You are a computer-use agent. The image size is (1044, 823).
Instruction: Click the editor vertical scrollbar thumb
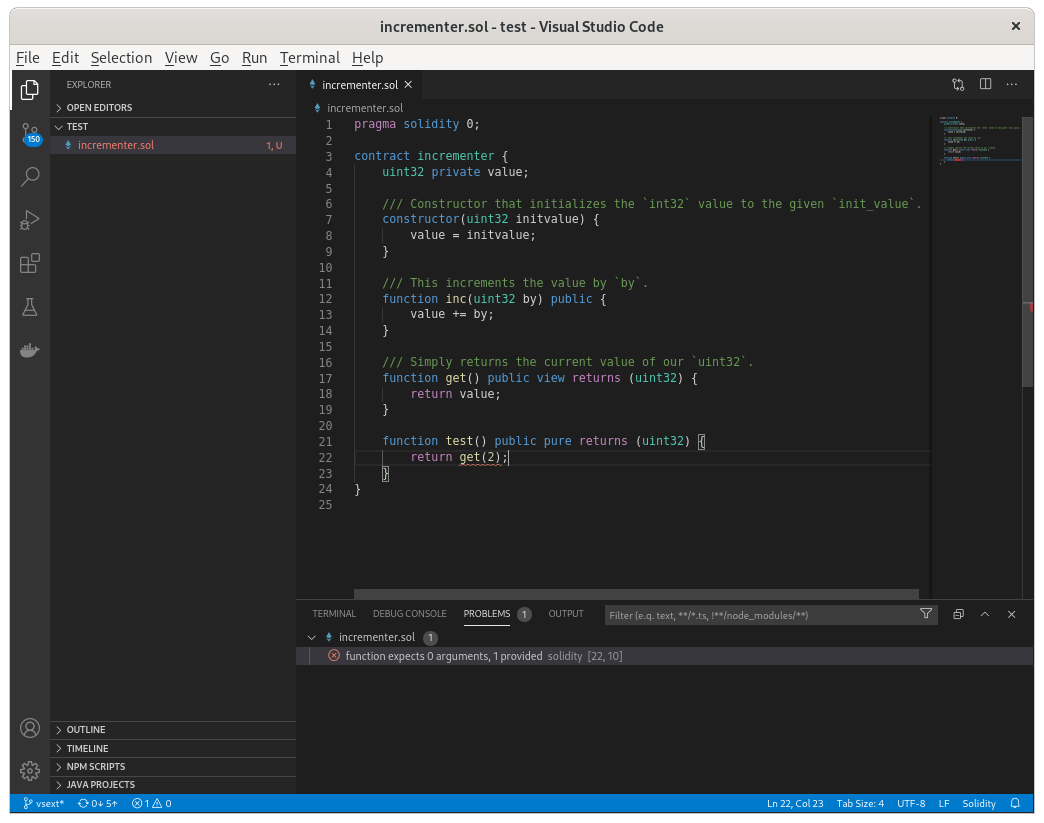point(1028,250)
